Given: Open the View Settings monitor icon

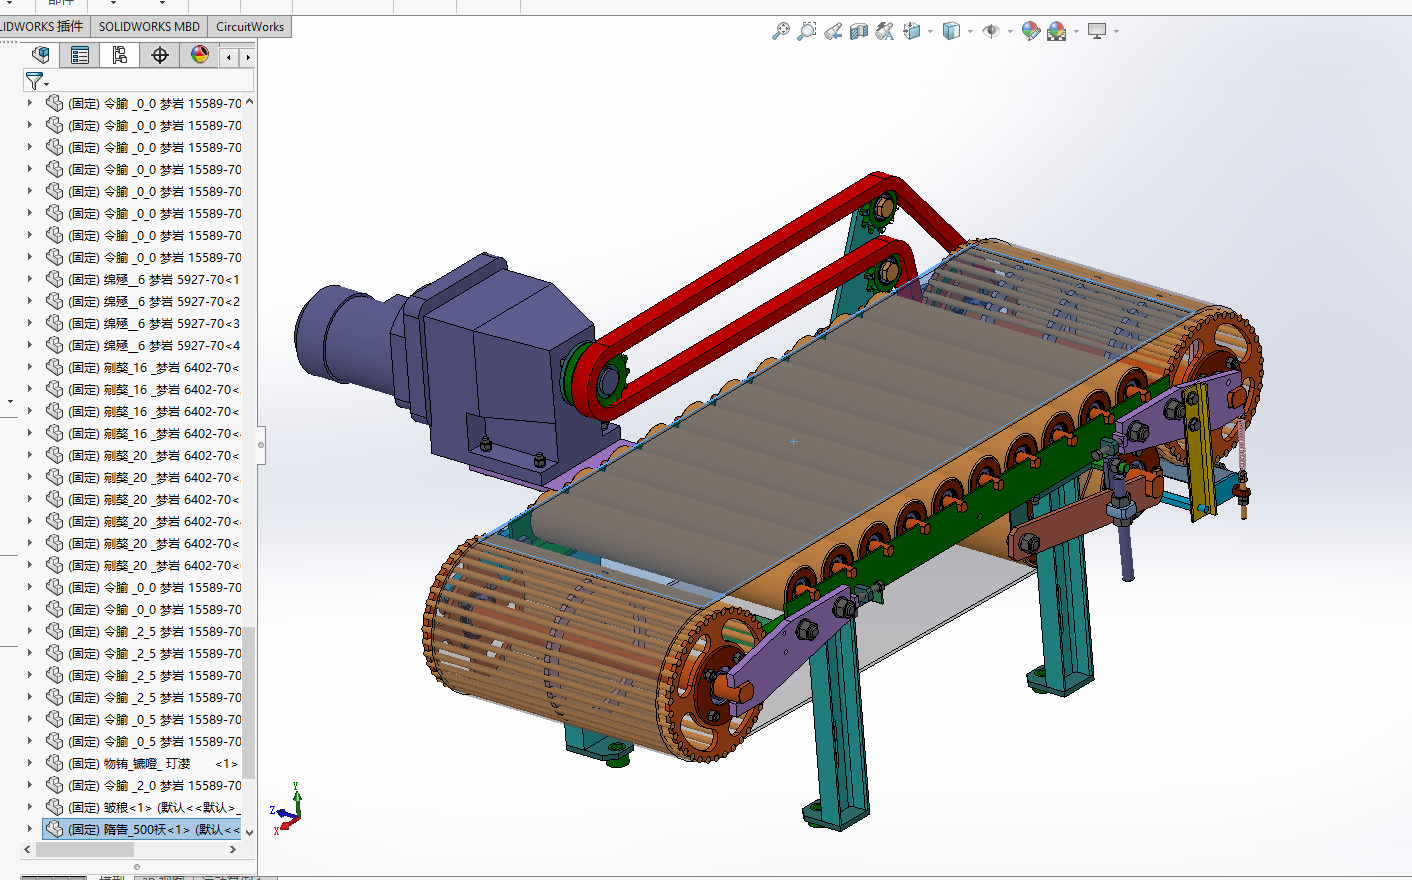Looking at the screenshot, I should 1097,32.
